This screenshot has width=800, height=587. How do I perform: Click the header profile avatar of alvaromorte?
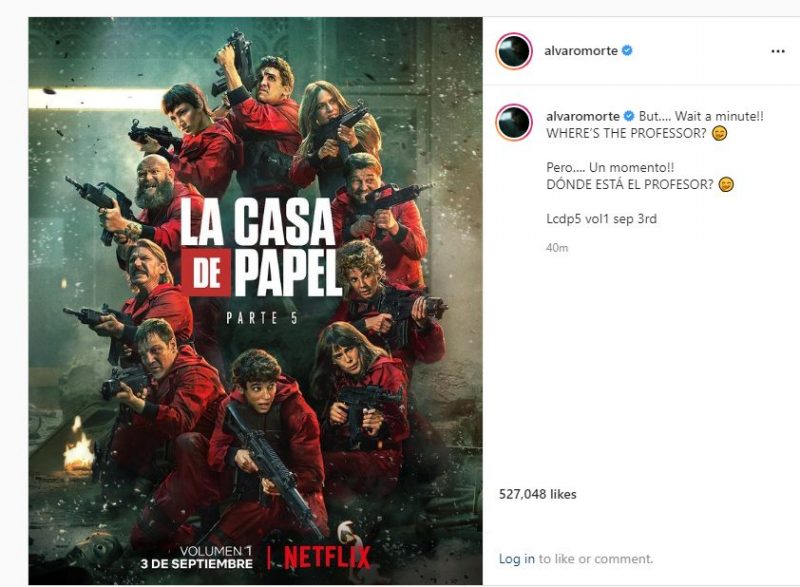[x=514, y=50]
